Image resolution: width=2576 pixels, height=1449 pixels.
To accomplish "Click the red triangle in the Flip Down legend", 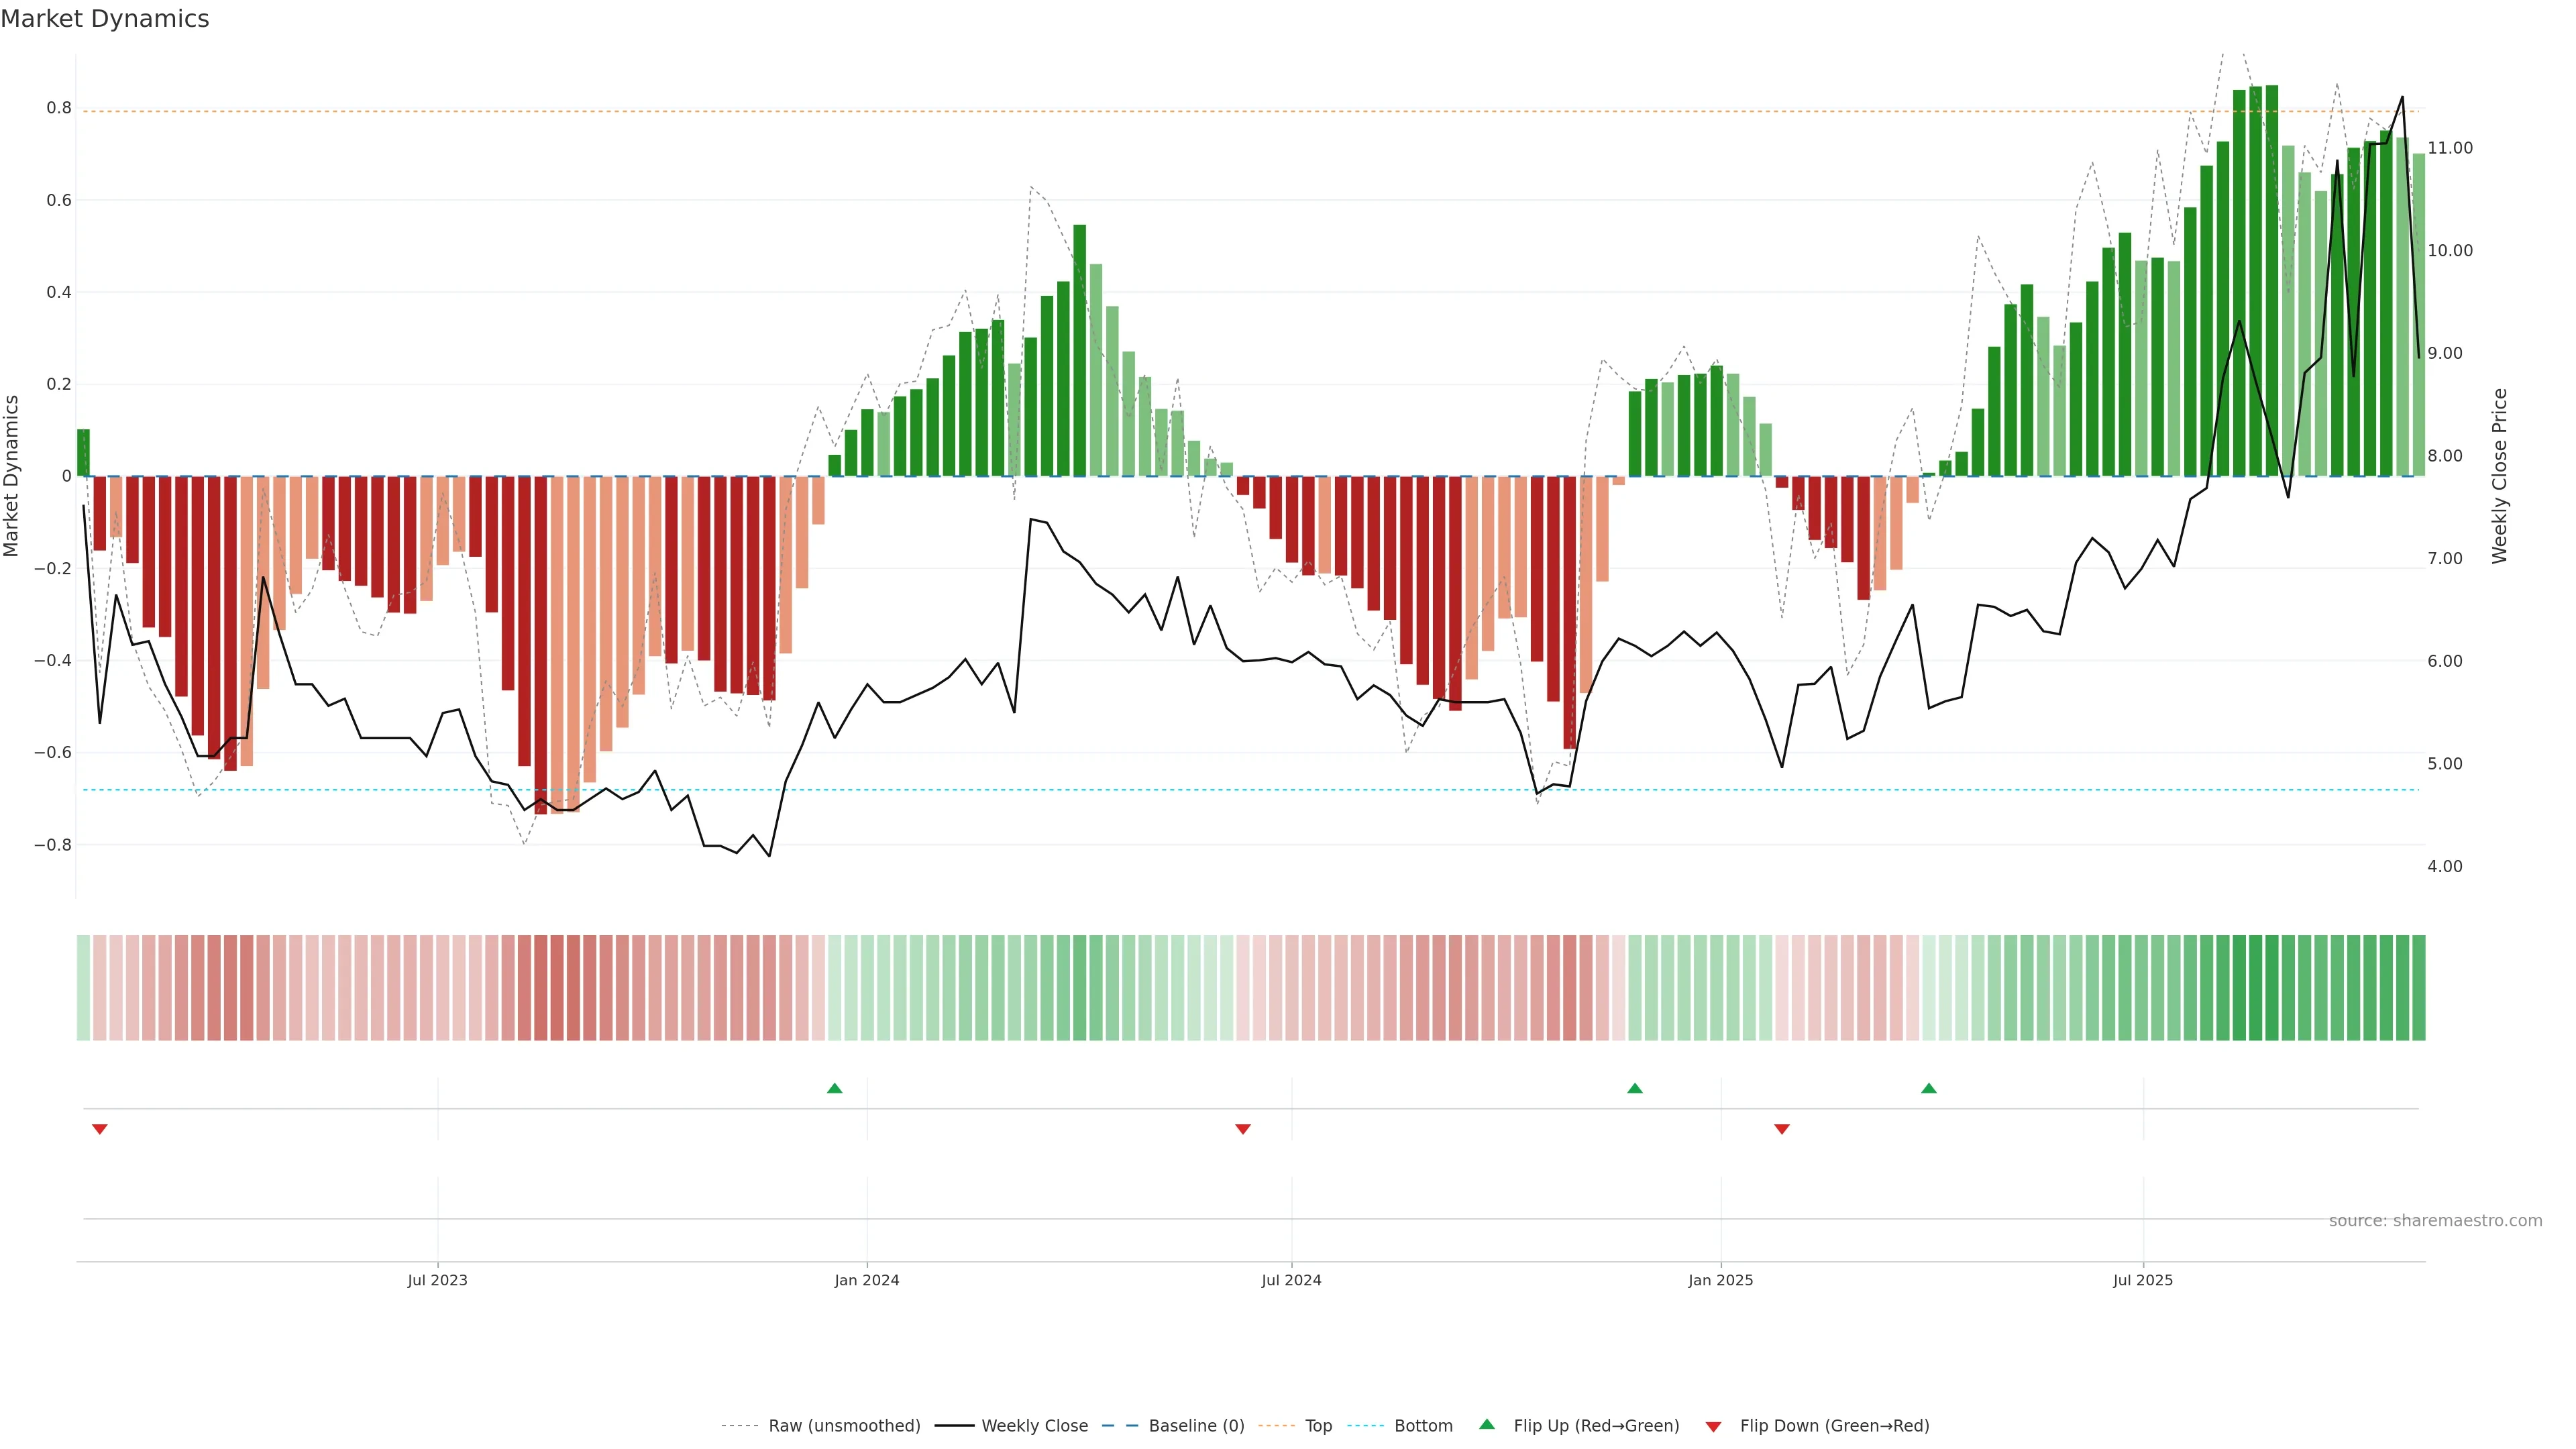I will point(1713,1426).
